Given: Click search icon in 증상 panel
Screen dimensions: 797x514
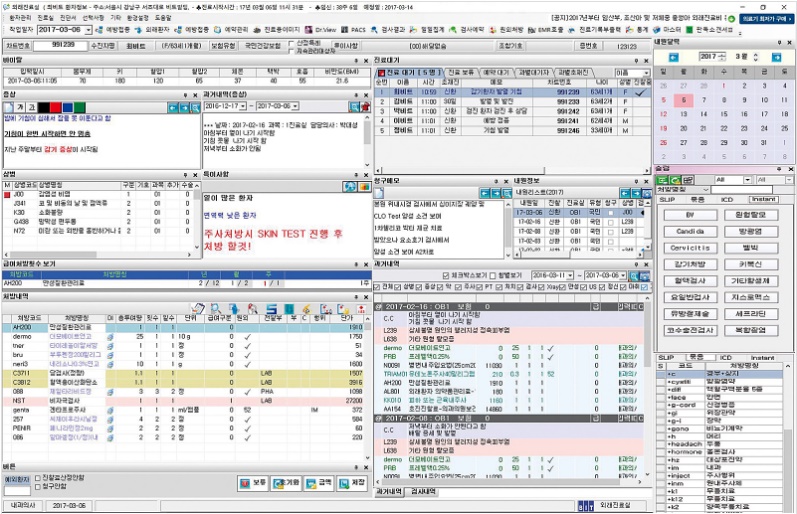Looking at the screenshot, I should 195,107.
